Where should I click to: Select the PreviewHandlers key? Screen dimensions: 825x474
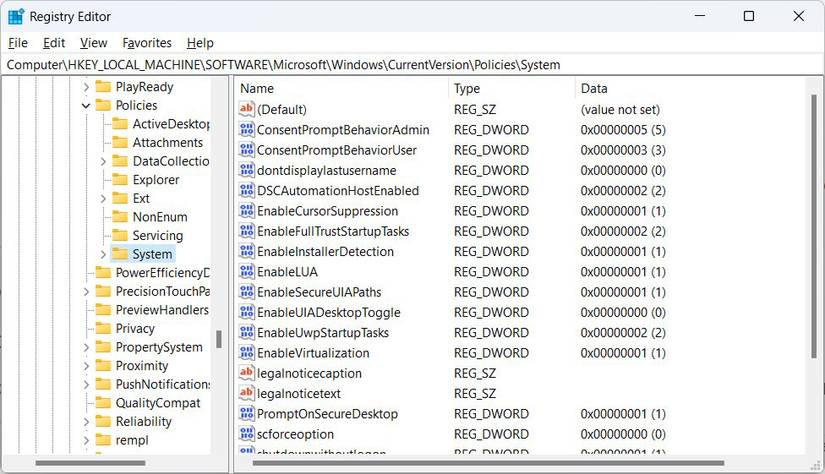point(162,310)
